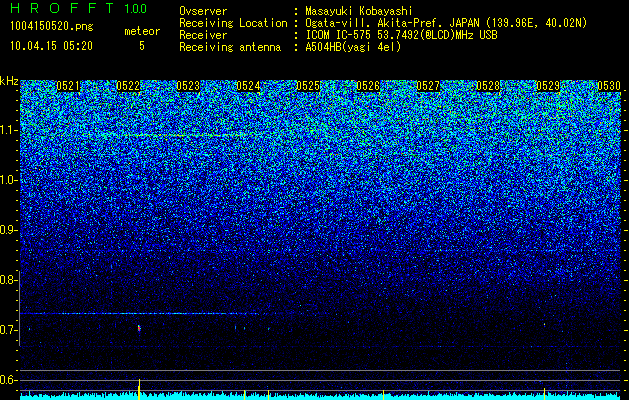Click the 0521 time marker
This screenshot has width=629, height=400.
pyautogui.click(x=68, y=86)
